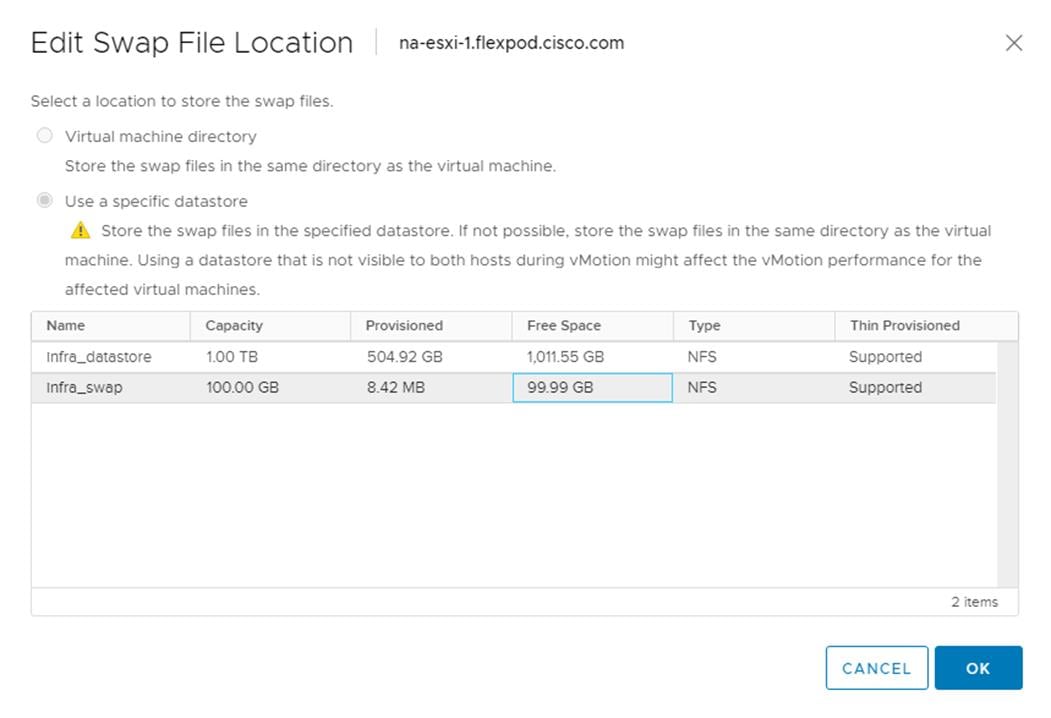Select the infra_datastore row name
The height and width of the screenshot is (718, 1051).
pos(99,357)
